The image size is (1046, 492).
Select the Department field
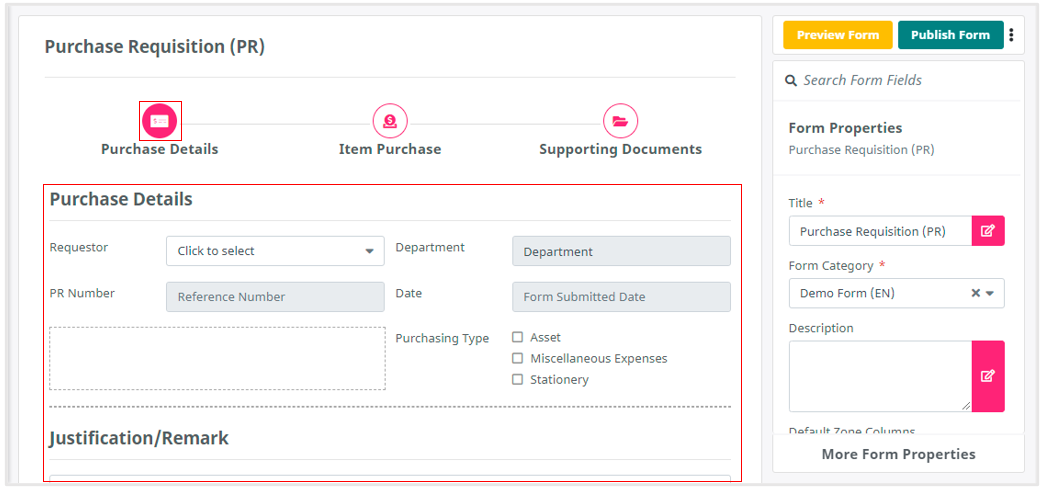(x=621, y=251)
